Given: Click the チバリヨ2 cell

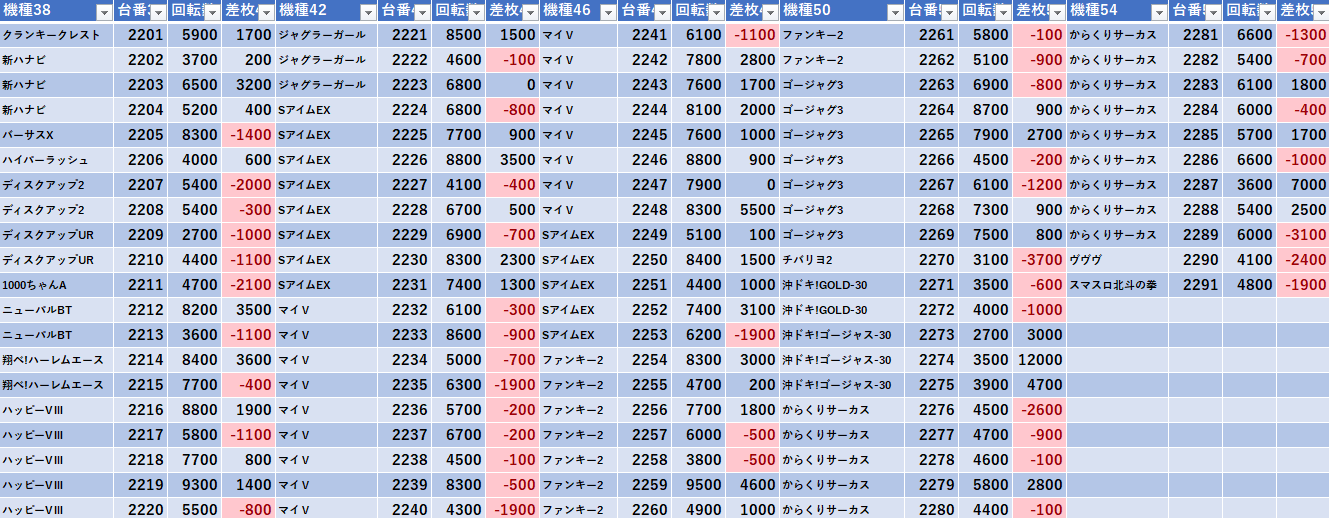Looking at the screenshot, I should point(842,260).
